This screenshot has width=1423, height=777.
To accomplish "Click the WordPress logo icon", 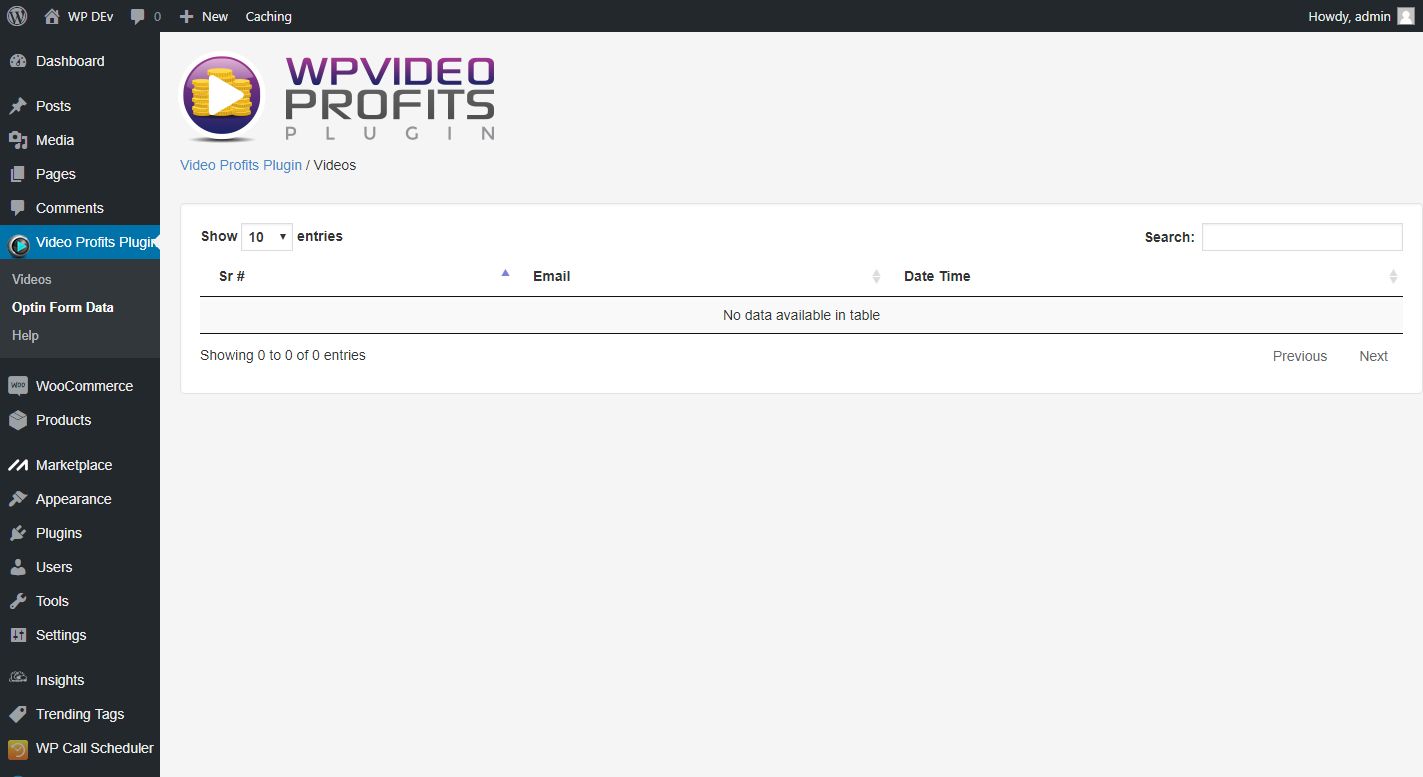I will coord(17,16).
